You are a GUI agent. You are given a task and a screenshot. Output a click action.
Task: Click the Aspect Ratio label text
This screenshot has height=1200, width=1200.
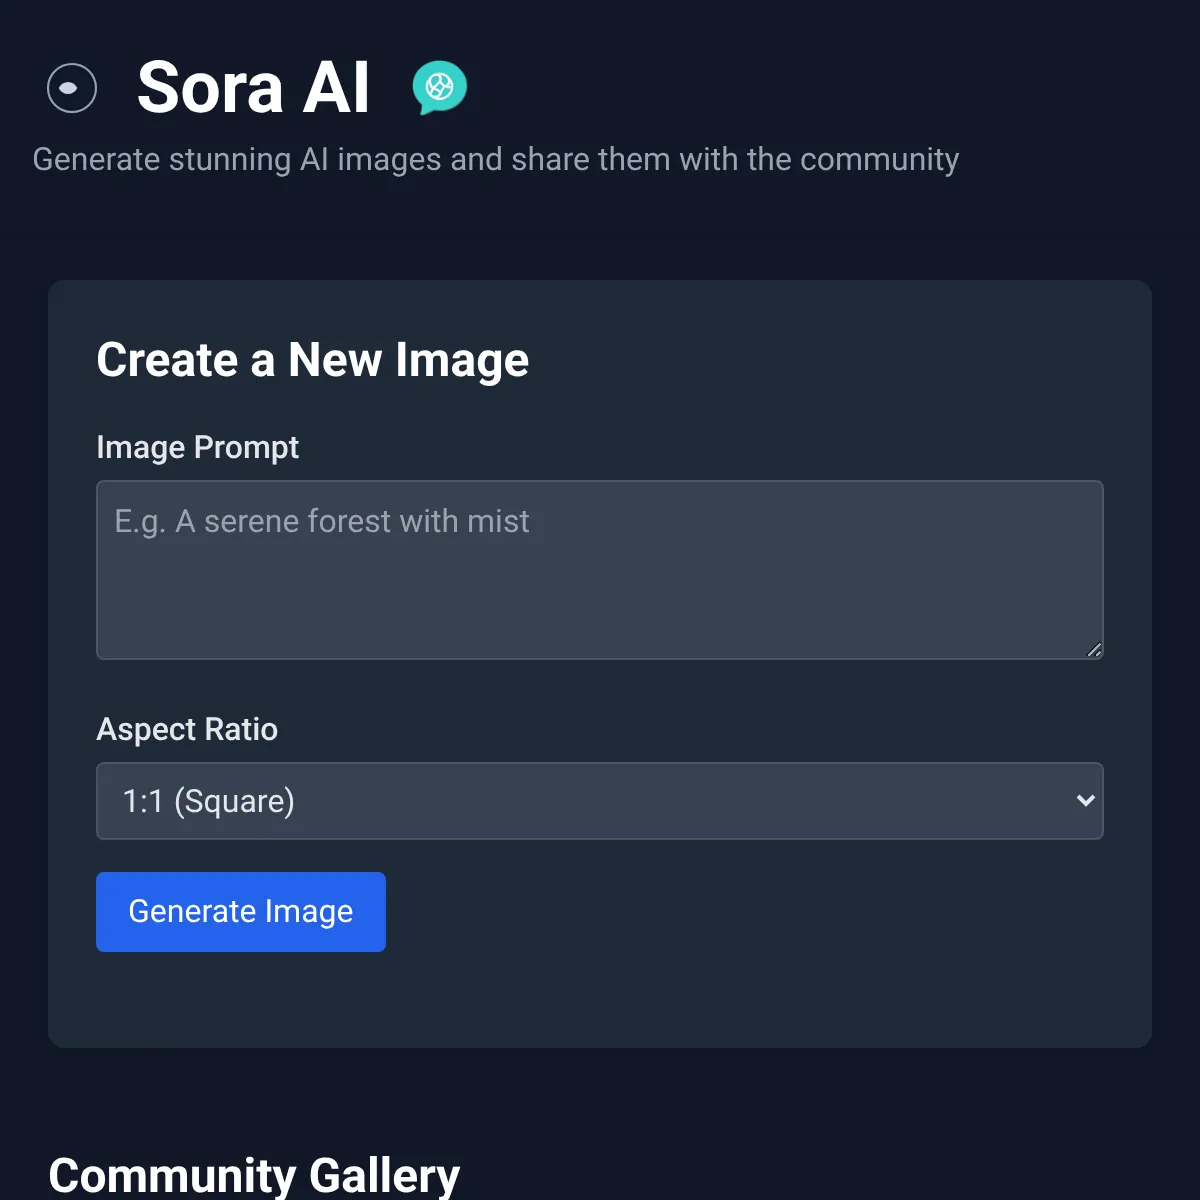tap(187, 730)
